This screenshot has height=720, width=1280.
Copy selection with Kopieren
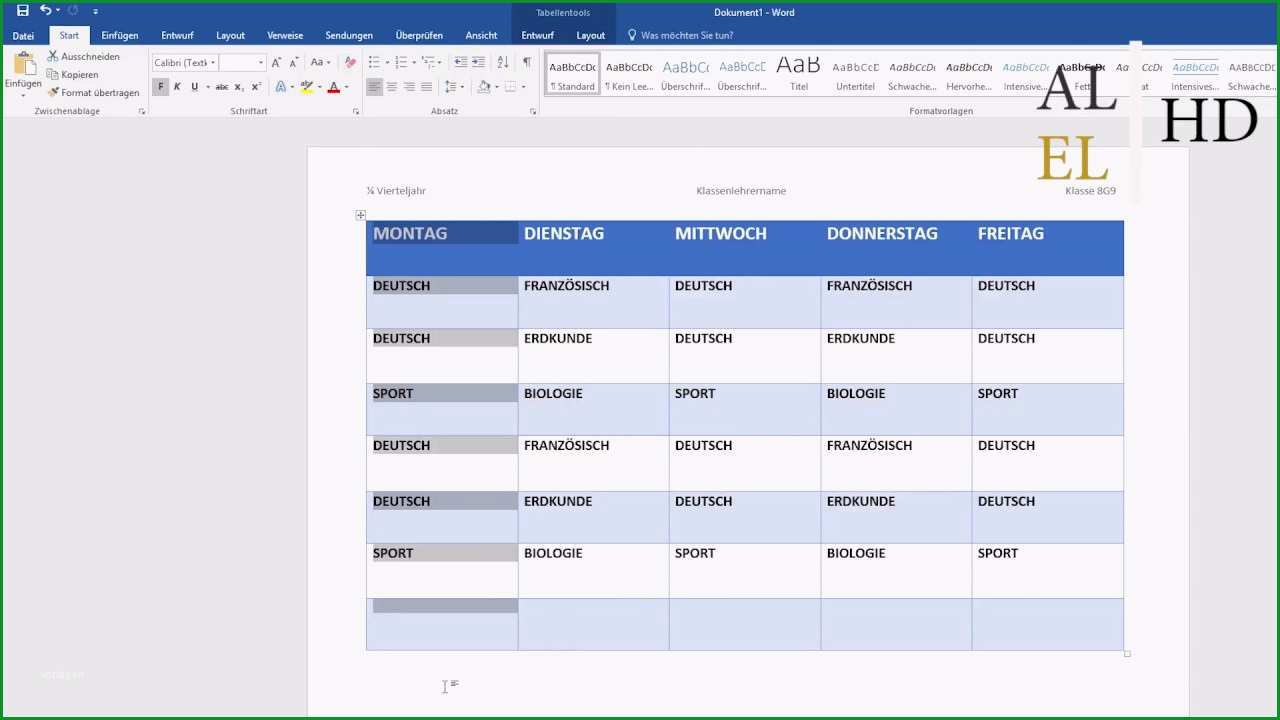[73, 74]
